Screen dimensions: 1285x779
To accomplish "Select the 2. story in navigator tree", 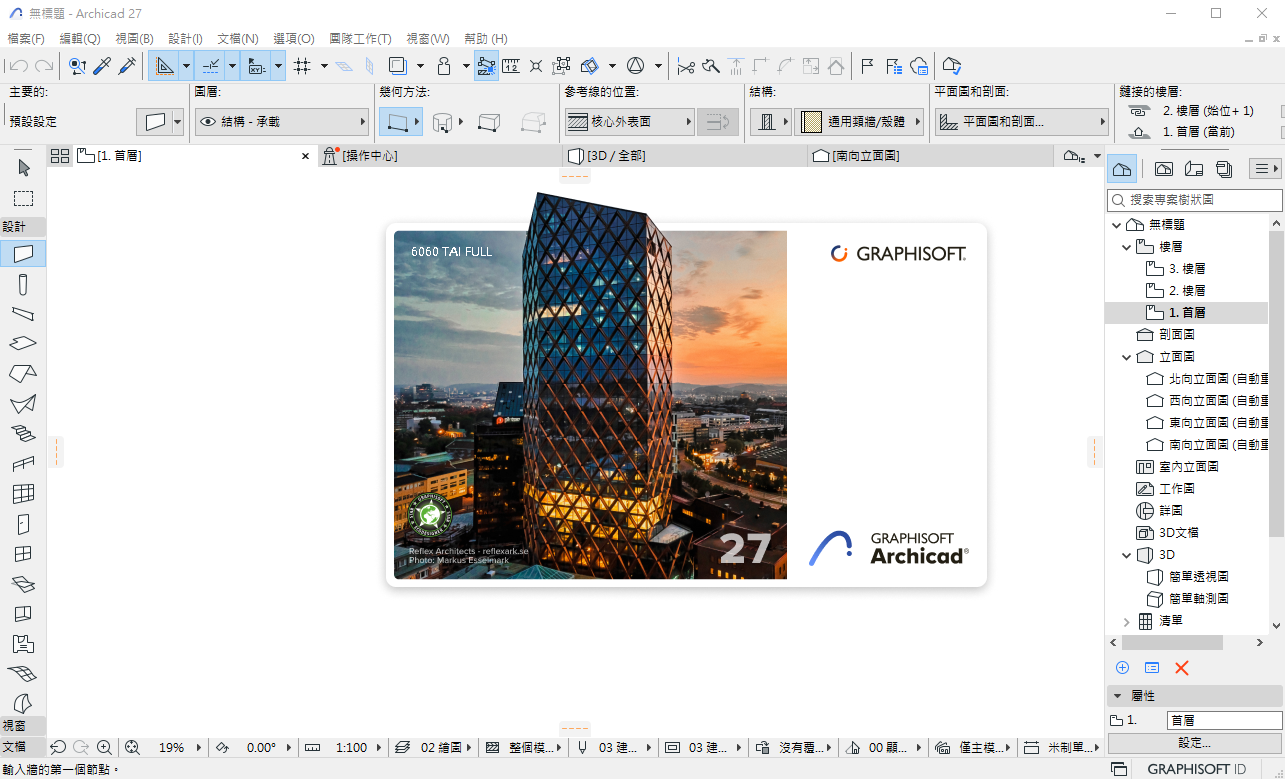I will click(x=1187, y=291).
